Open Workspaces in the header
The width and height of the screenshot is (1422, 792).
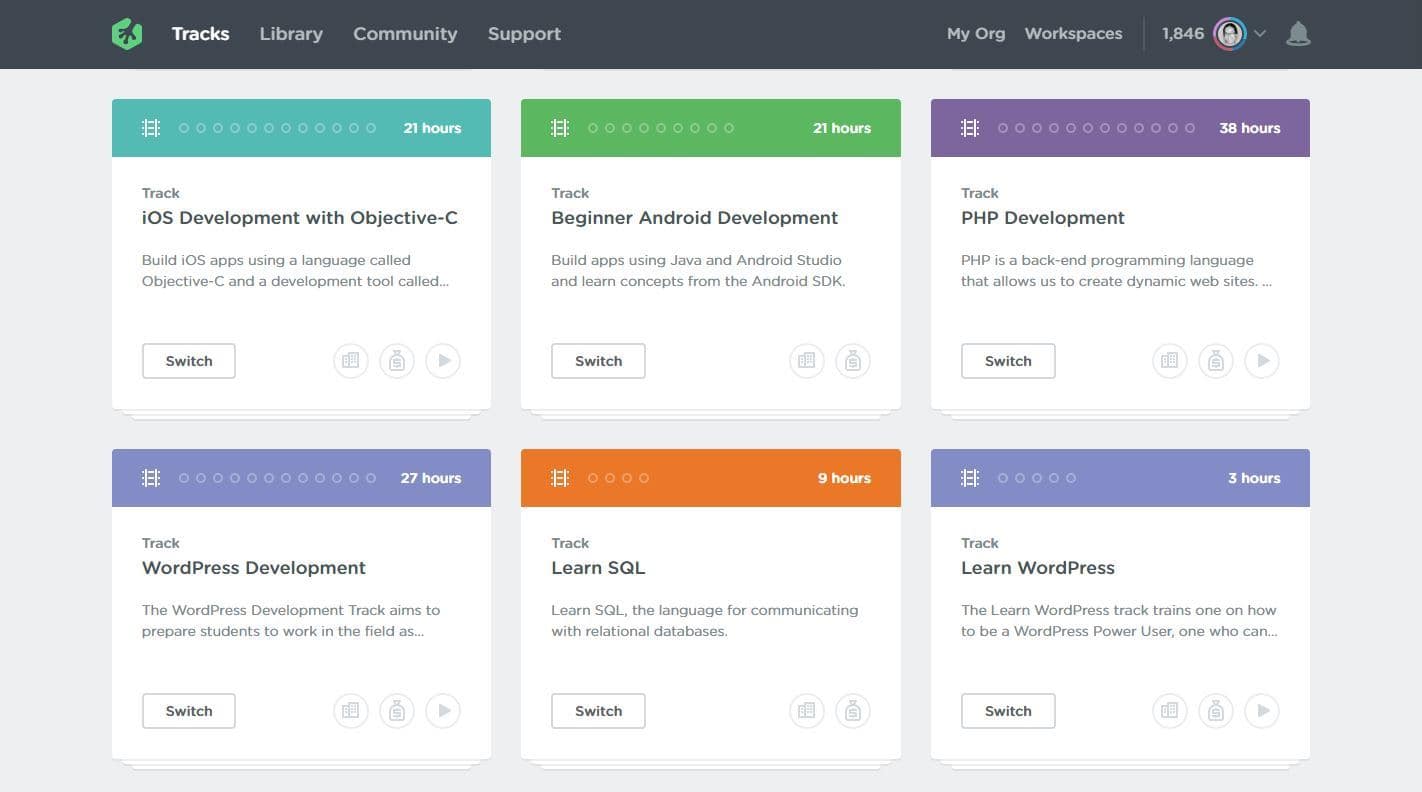coord(1073,34)
